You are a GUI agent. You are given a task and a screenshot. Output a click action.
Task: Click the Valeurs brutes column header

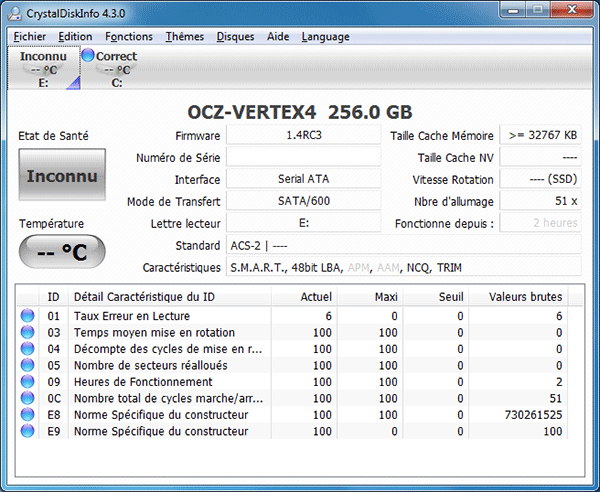518,297
